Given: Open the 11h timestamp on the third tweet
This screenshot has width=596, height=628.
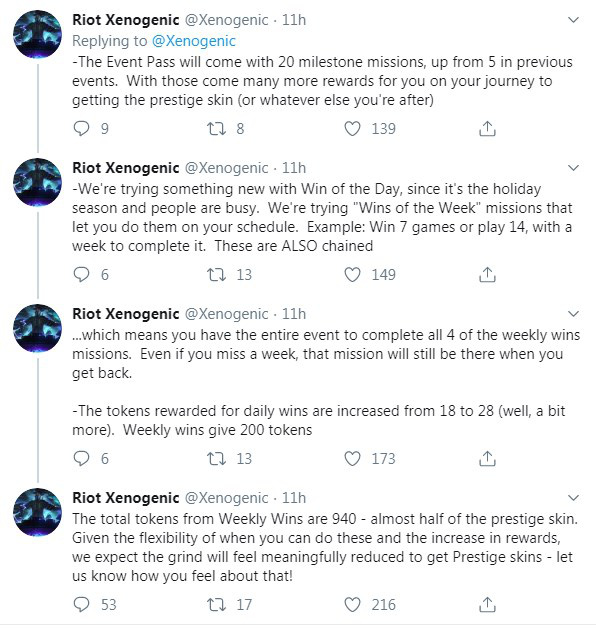Looking at the screenshot, I should tap(294, 314).
